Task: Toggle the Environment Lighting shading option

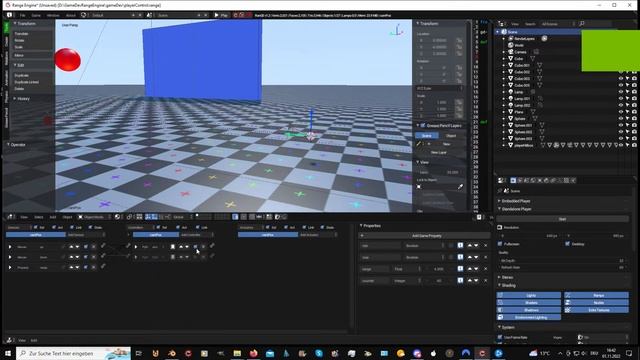Action: [x=529, y=317]
